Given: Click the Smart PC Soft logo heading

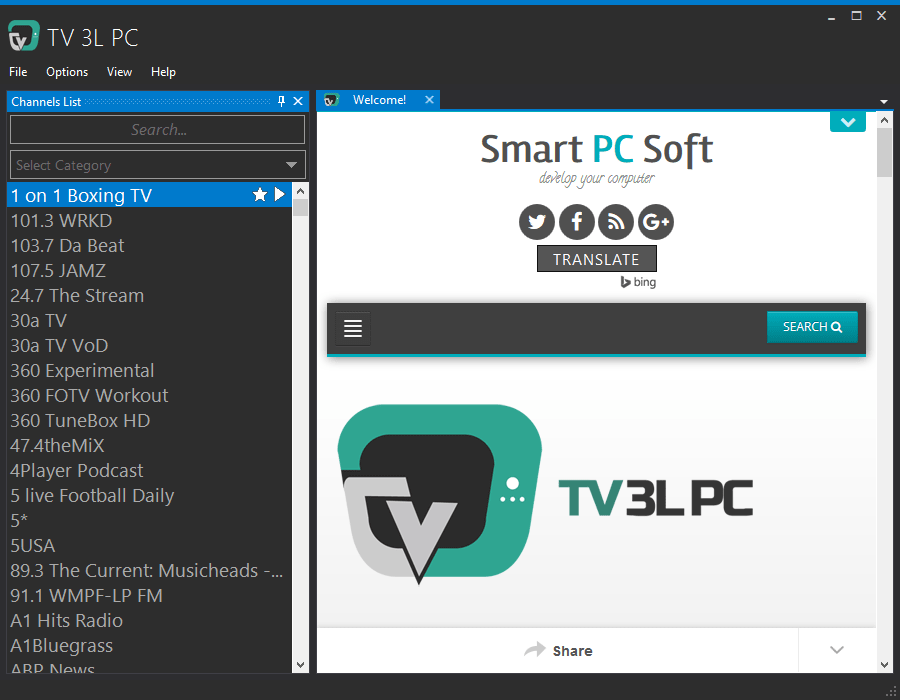Looking at the screenshot, I should 596,149.
